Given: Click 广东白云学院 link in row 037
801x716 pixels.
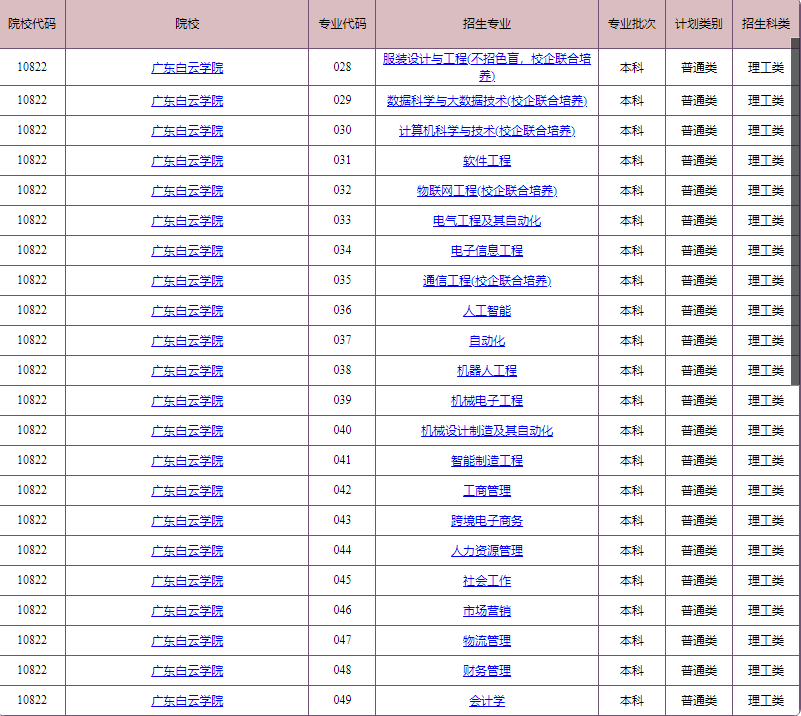Looking at the screenshot, I should pos(187,341).
